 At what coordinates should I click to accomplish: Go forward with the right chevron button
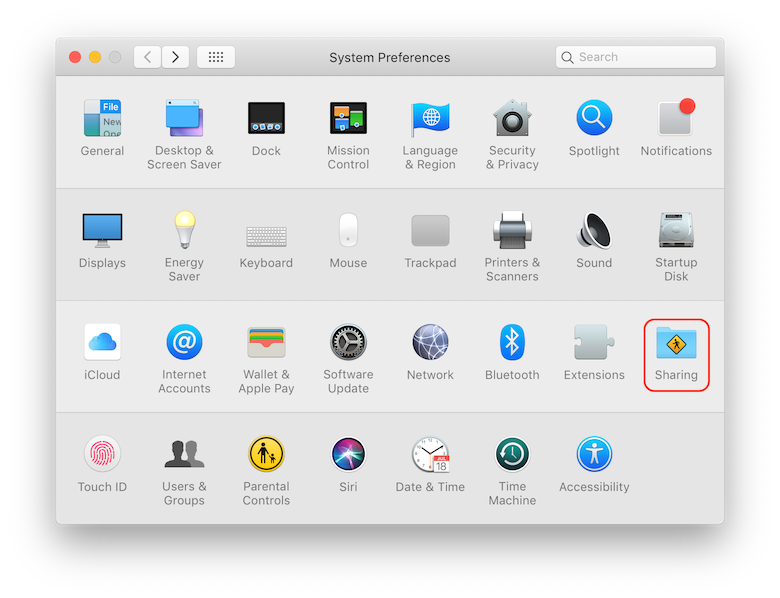(175, 57)
